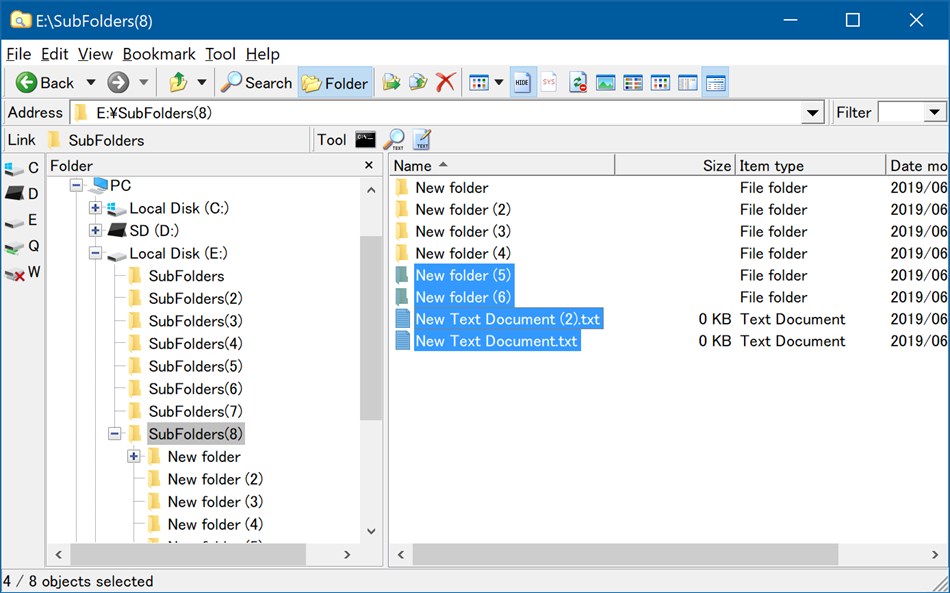
Task: Click the copy-to-folder icon
Action: pos(418,82)
